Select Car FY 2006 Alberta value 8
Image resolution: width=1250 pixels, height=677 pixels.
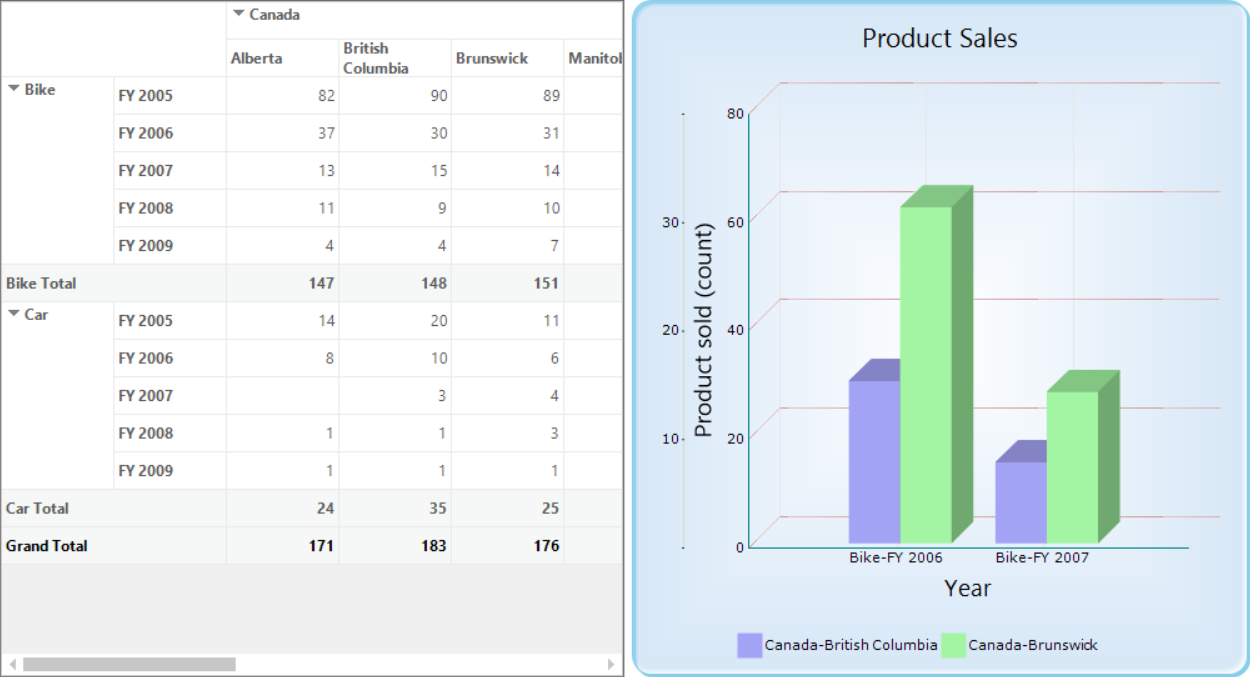click(x=283, y=358)
